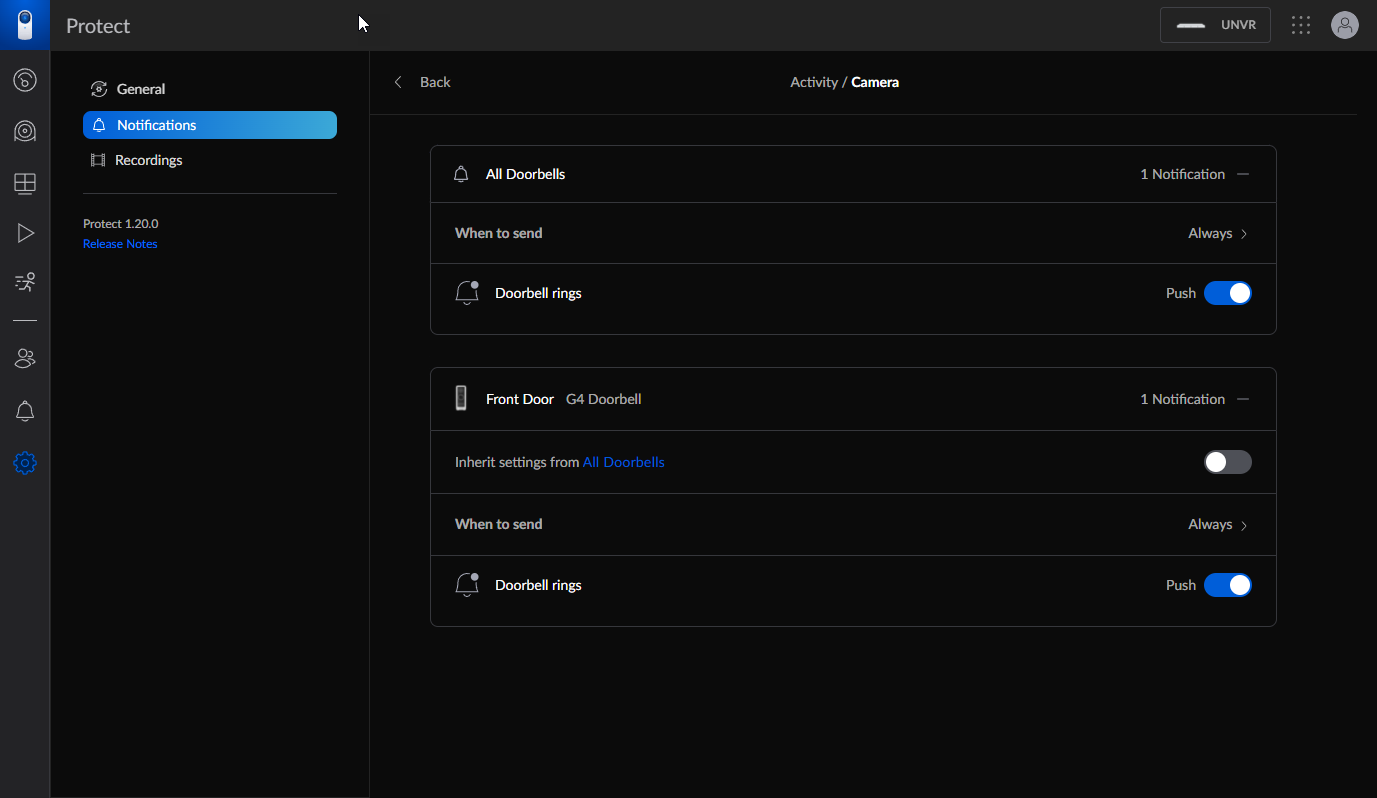Click the UniFi Protect logo icon
The height and width of the screenshot is (798, 1377).
(25, 25)
